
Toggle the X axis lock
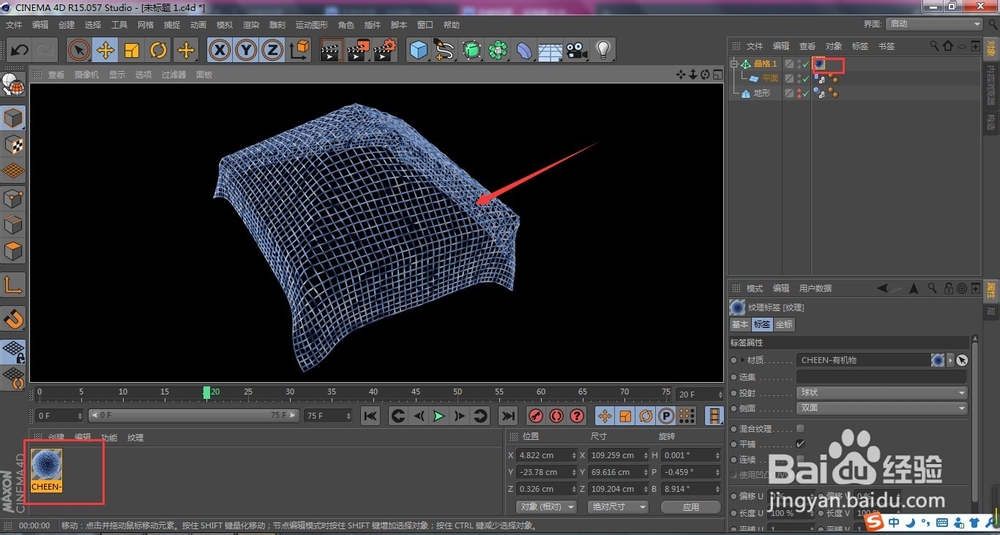tap(219, 50)
